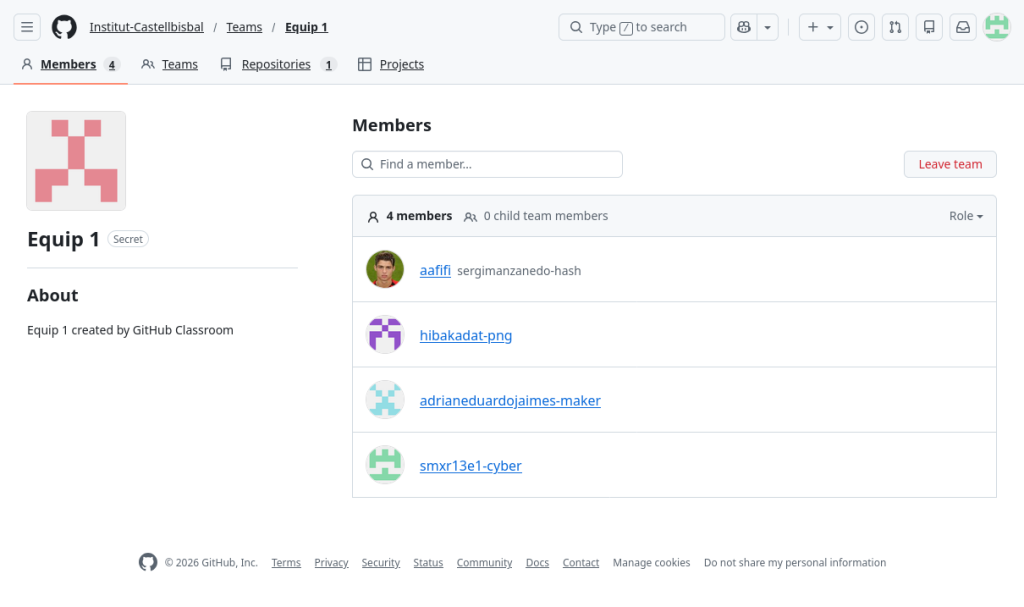Switch to the Repositories tab
Screen dimensions: 1024x607
(277, 64)
